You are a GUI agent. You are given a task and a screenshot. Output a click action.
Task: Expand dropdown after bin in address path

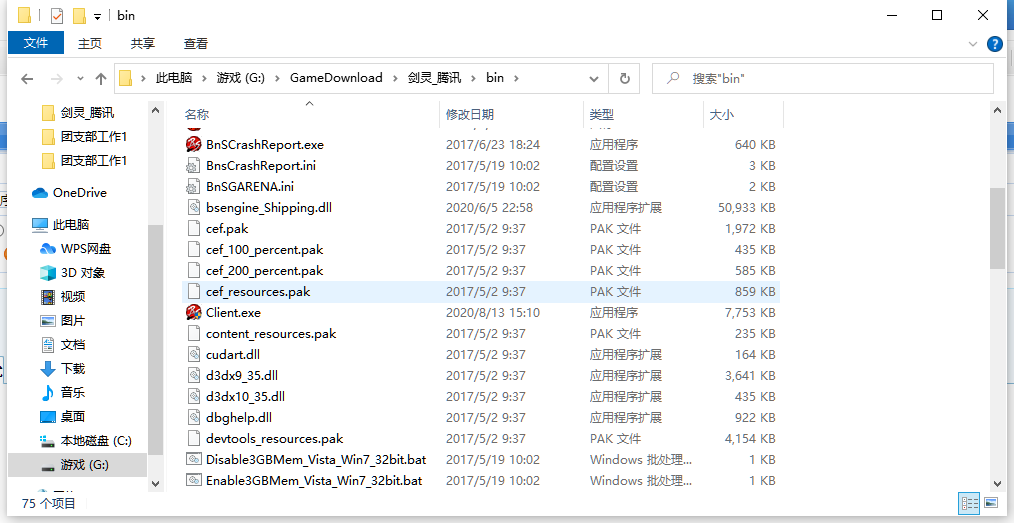[x=516, y=78]
